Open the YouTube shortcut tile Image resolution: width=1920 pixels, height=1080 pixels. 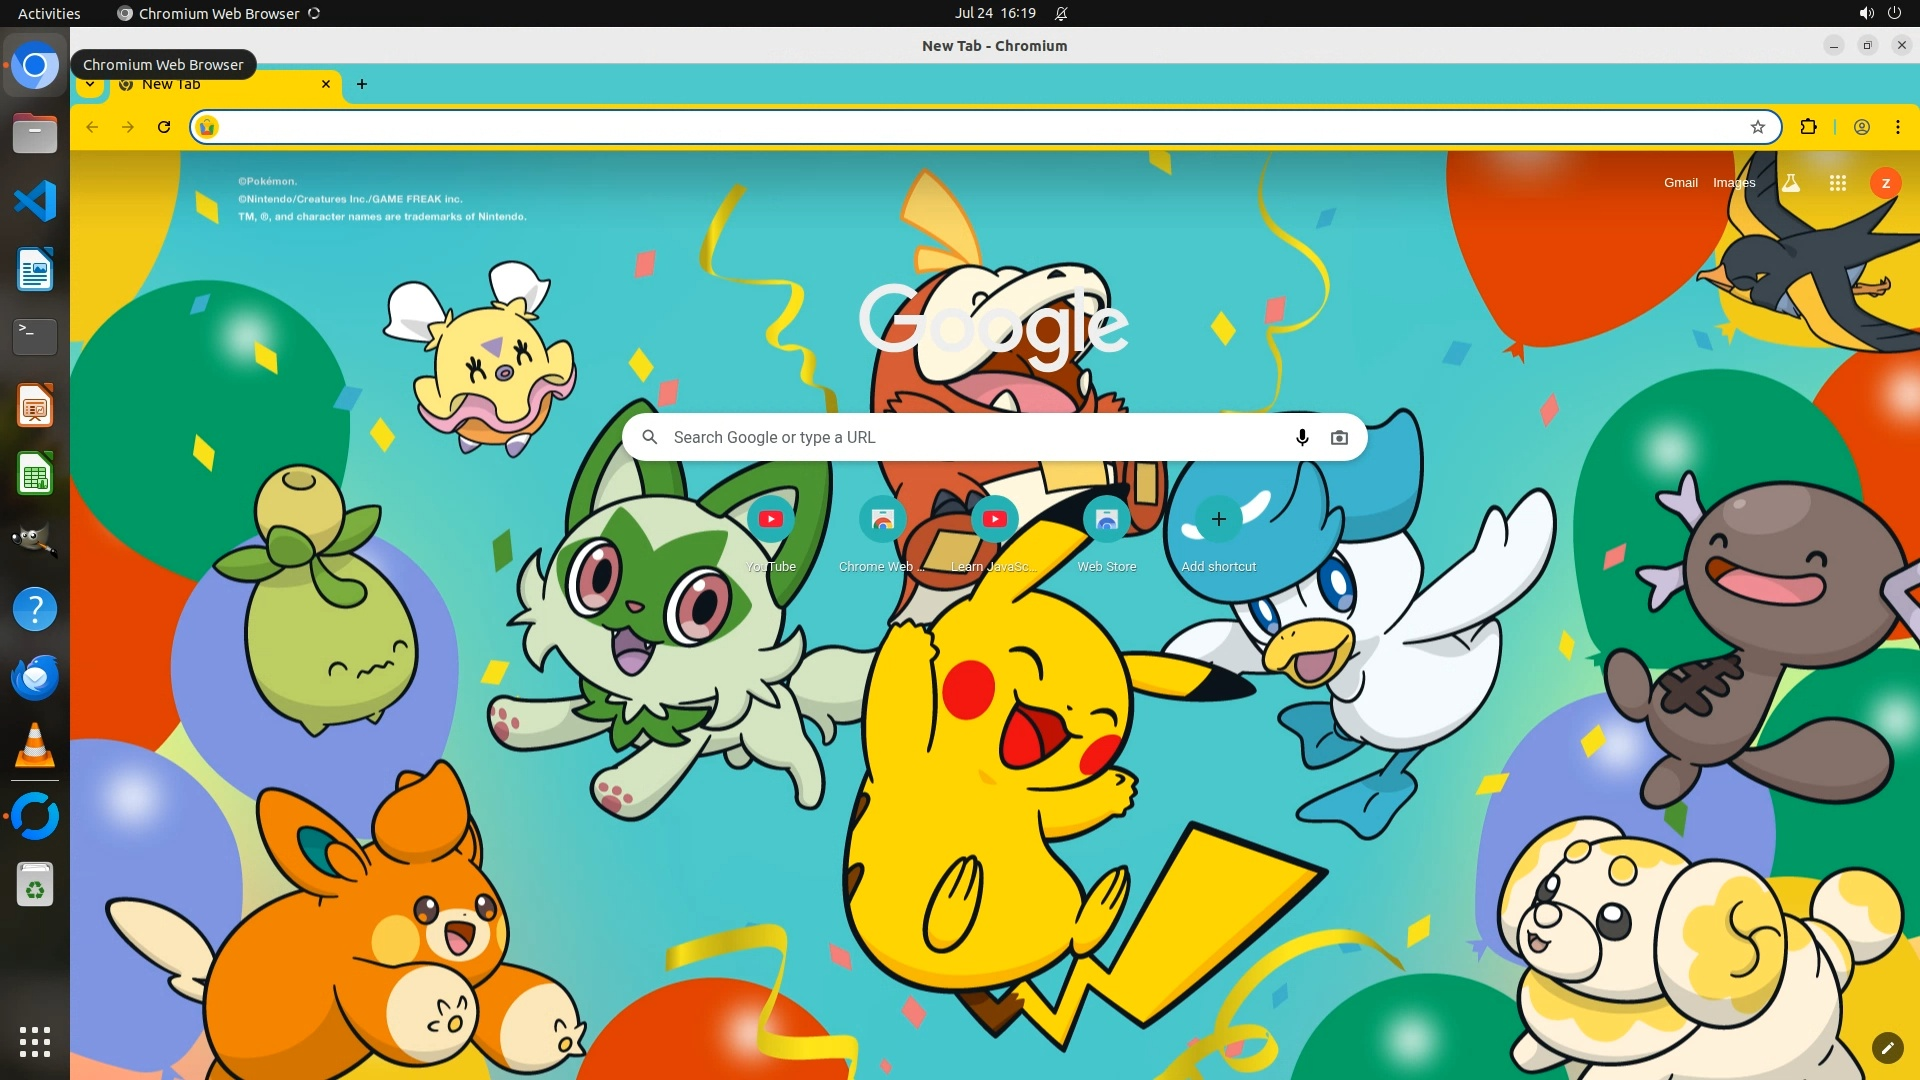point(770,519)
